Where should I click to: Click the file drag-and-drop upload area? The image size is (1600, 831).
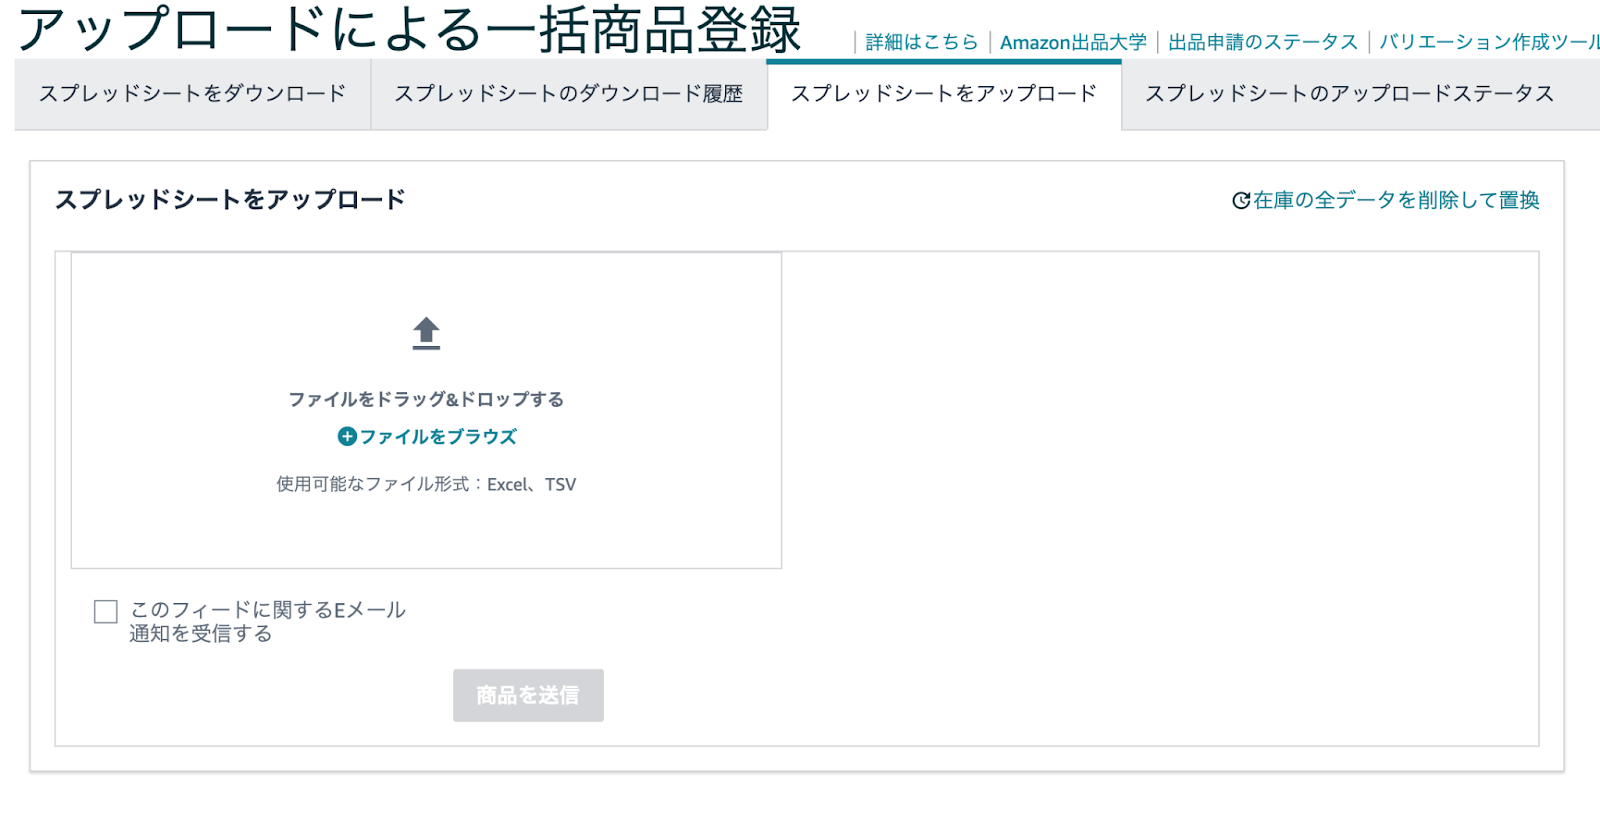(426, 410)
